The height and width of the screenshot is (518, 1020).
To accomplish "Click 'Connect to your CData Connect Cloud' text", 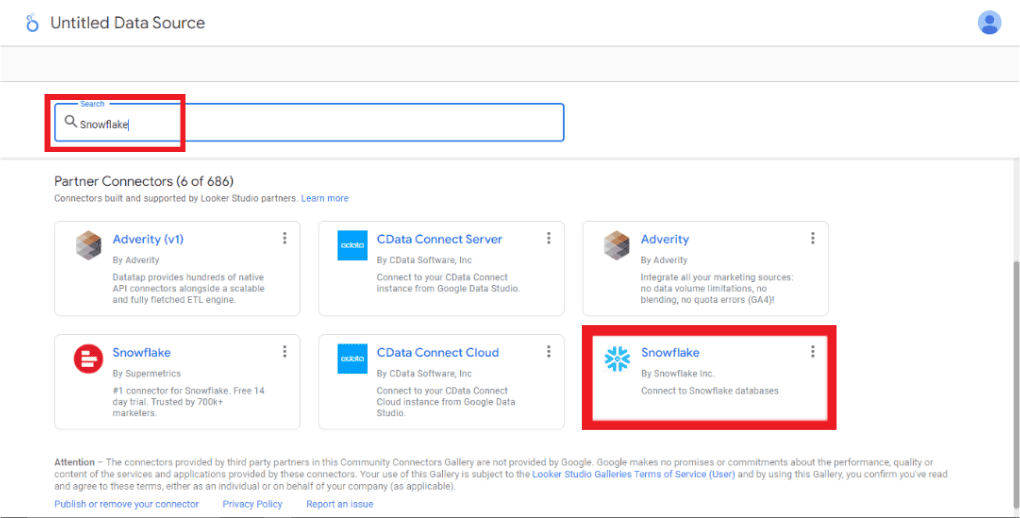I will (x=446, y=402).
